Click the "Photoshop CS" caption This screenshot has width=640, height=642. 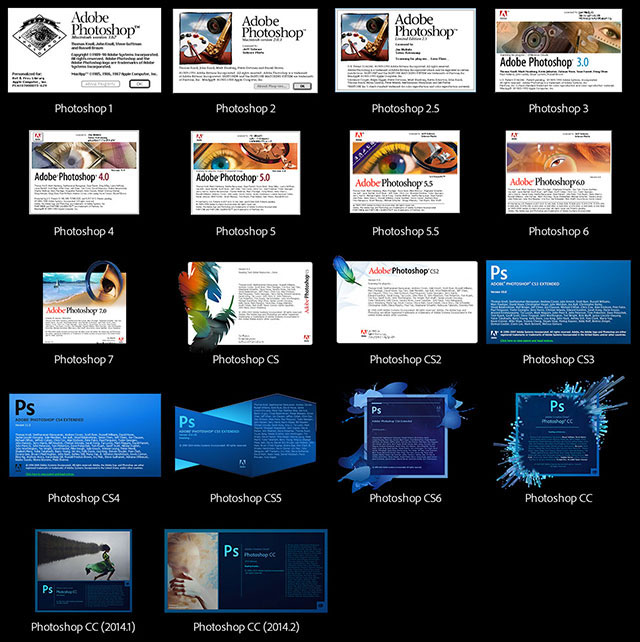tap(246, 359)
